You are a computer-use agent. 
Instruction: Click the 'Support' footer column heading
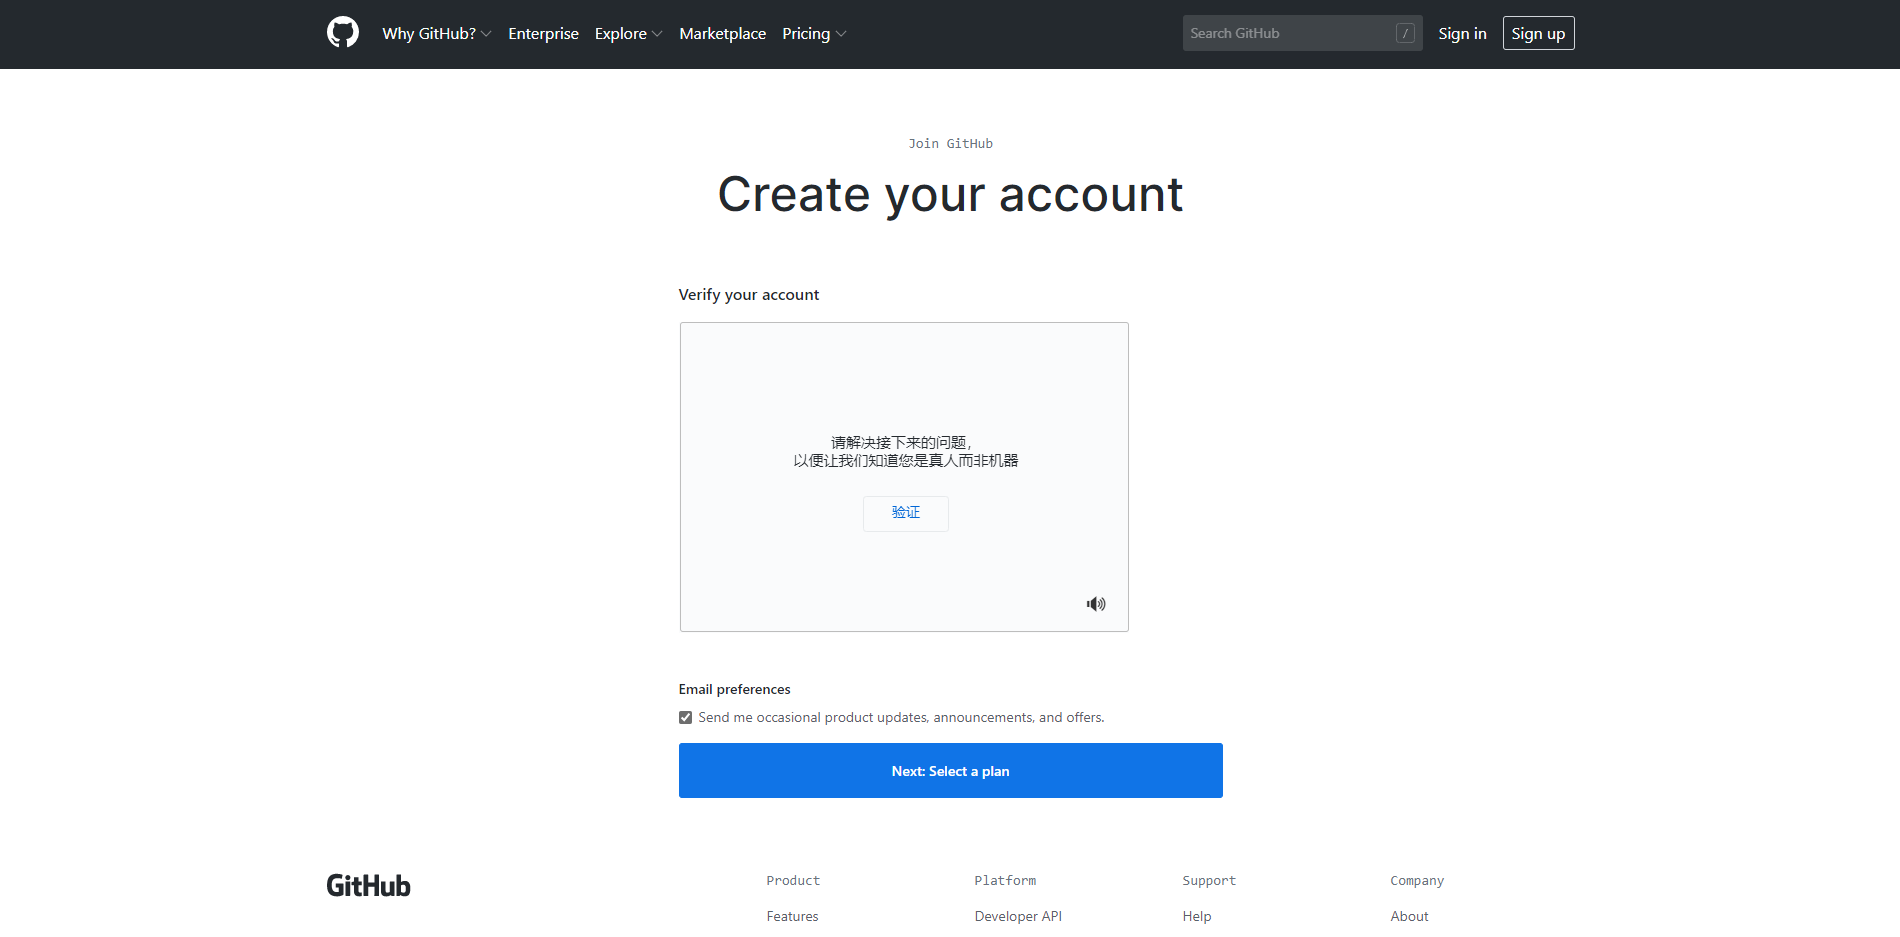point(1209,881)
